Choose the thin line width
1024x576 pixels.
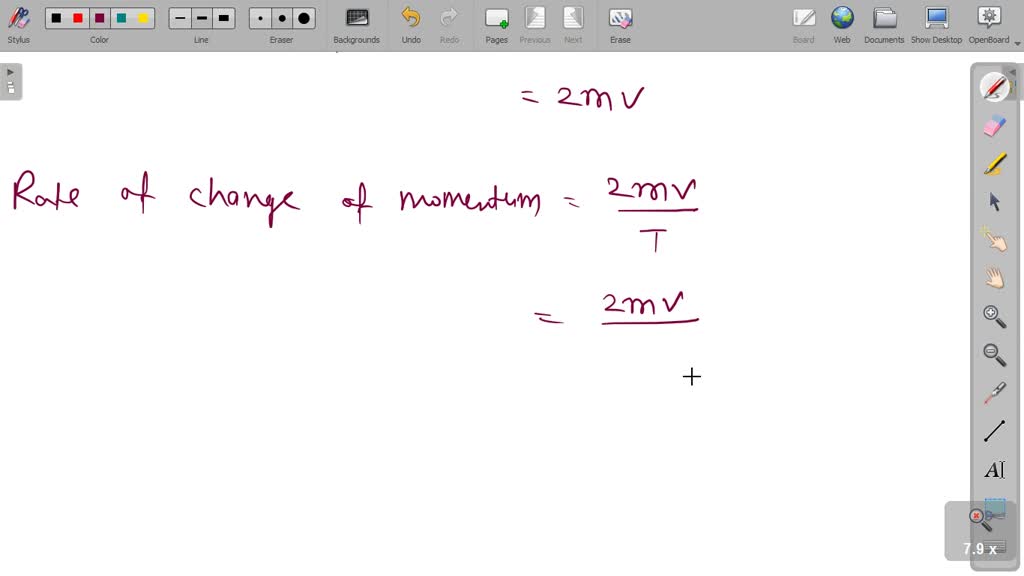click(180, 18)
